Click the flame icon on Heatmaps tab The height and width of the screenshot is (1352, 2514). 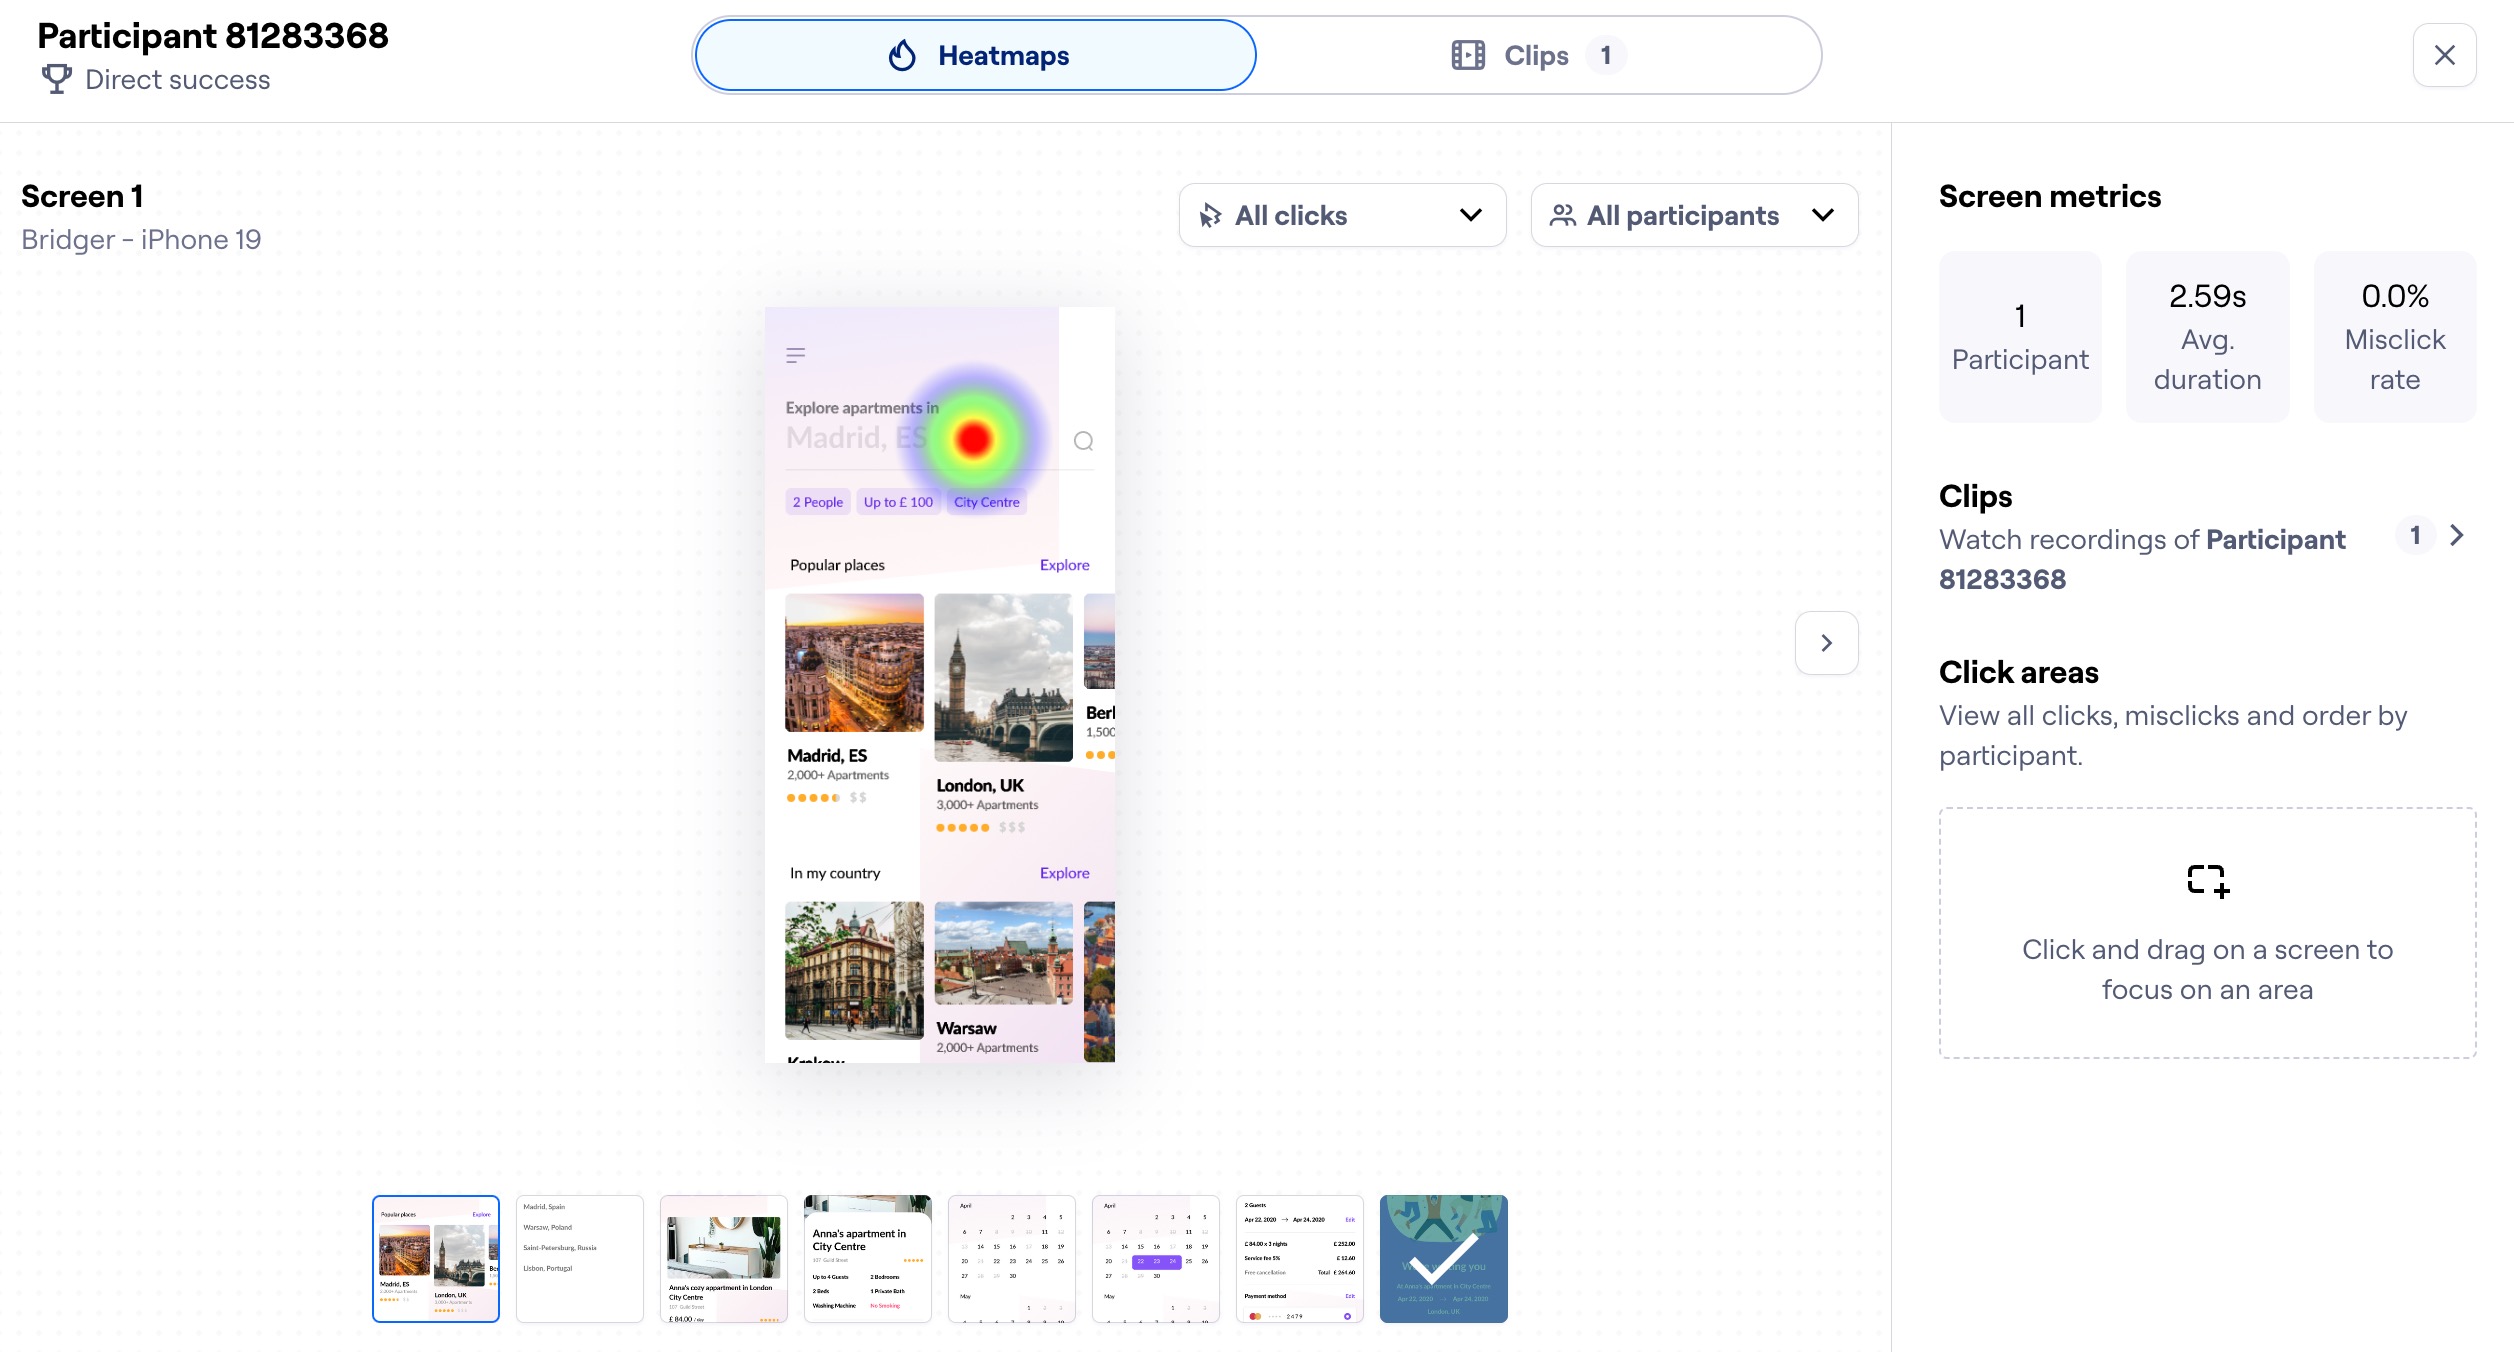coord(902,55)
